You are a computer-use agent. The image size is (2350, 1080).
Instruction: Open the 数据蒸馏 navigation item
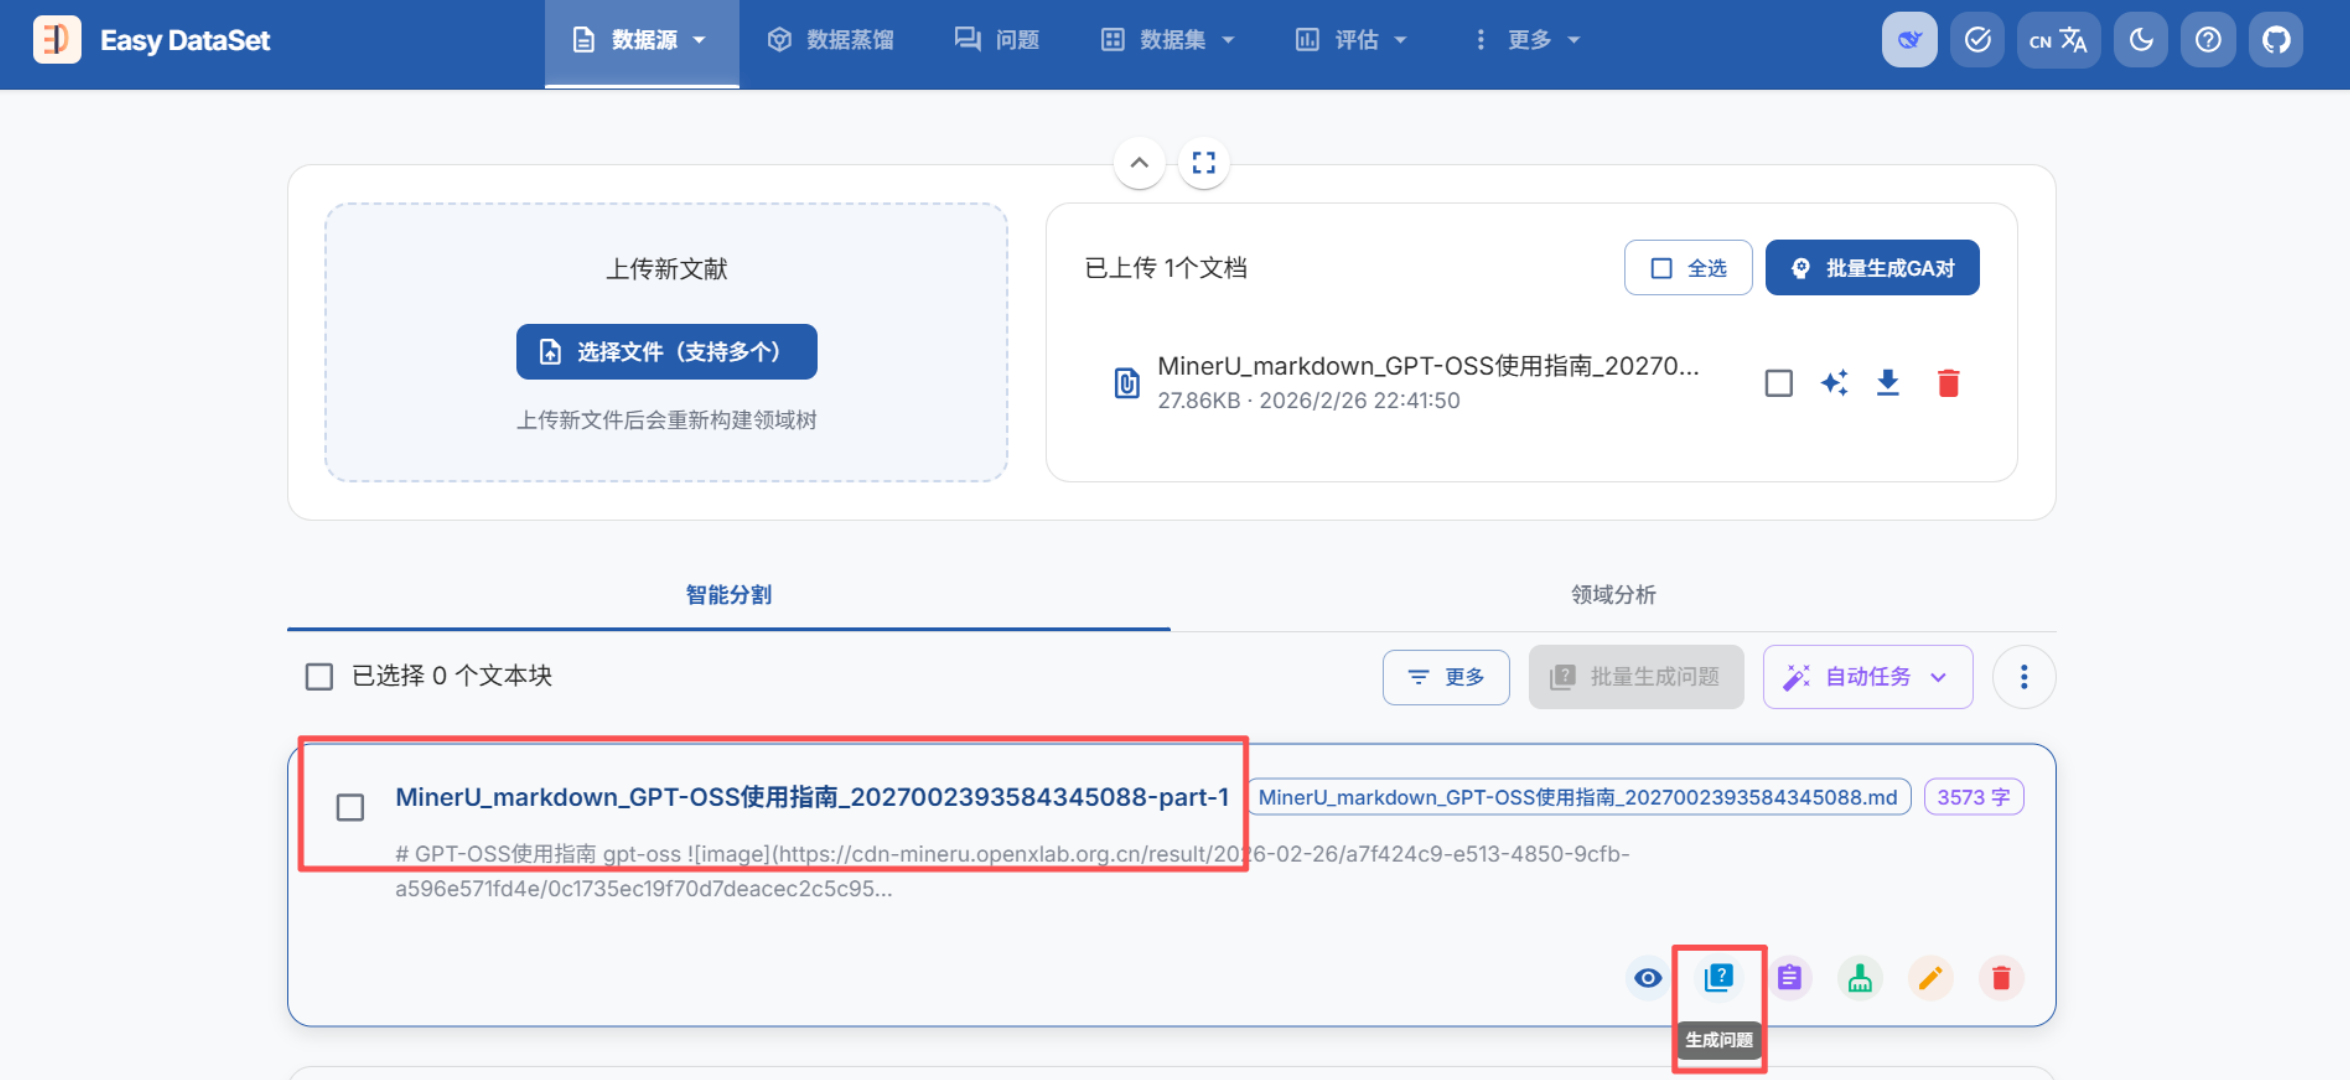(831, 40)
